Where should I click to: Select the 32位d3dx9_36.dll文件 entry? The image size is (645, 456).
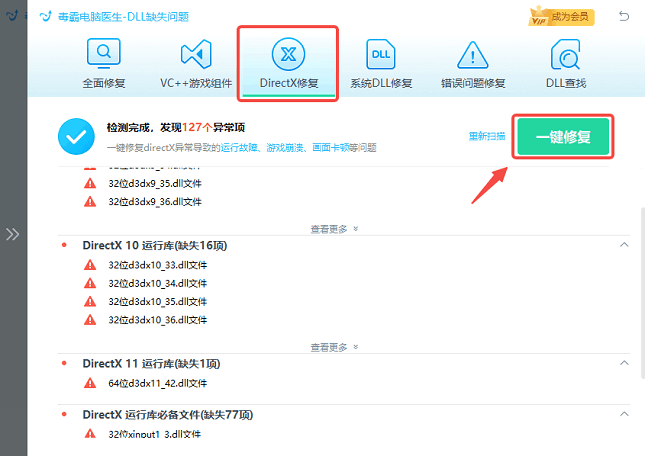click(155, 202)
